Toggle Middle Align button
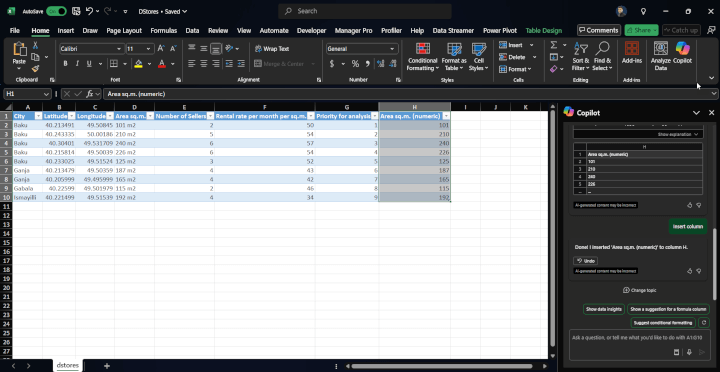 coord(204,49)
